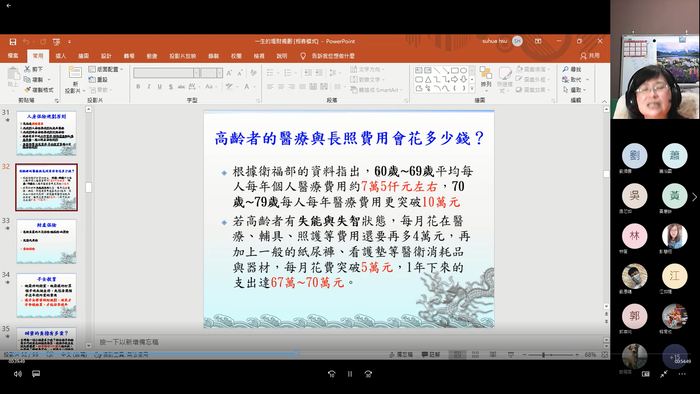This screenshot has height=394, width=700.
Task: Toggle Underline formatting
Action: [159, 87]
